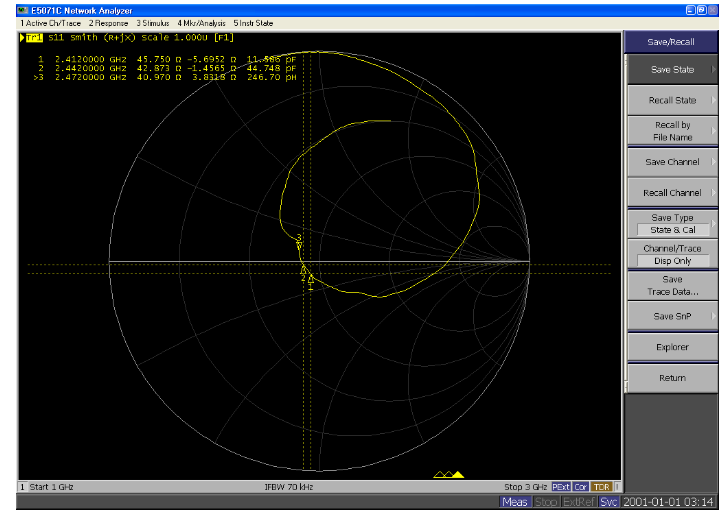
Task: Click the Return softkey
Action: pos(672,378)
